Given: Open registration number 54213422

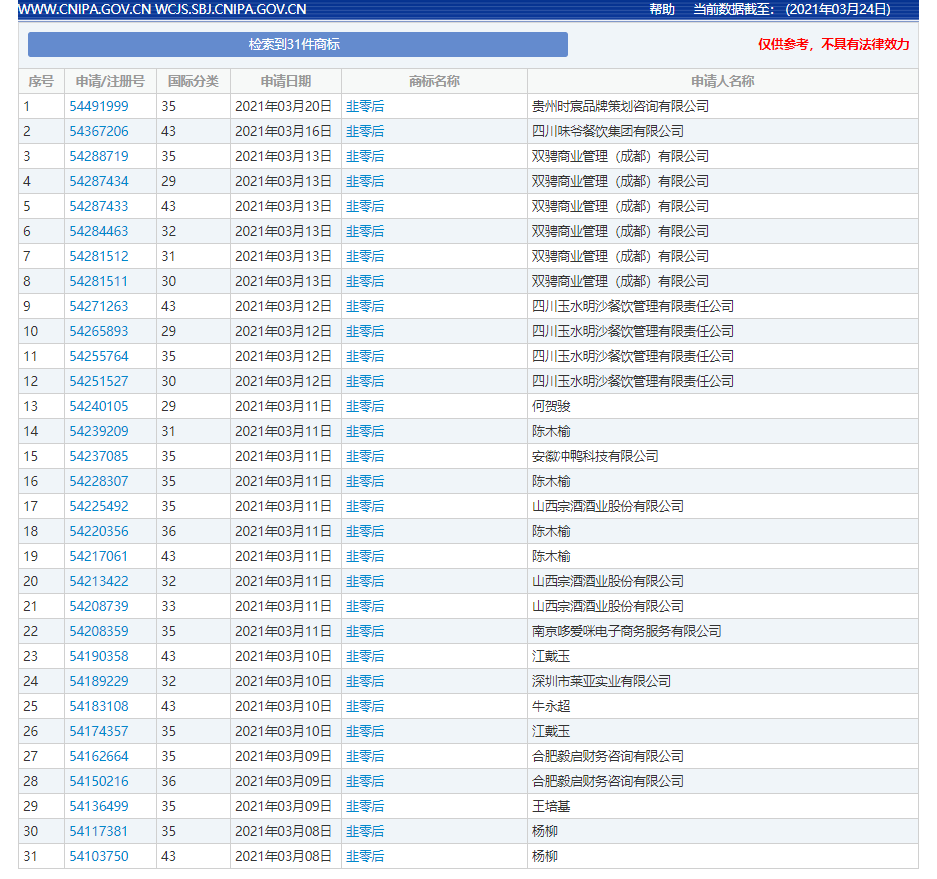Looking at the screenshot, I should (99, 581).
